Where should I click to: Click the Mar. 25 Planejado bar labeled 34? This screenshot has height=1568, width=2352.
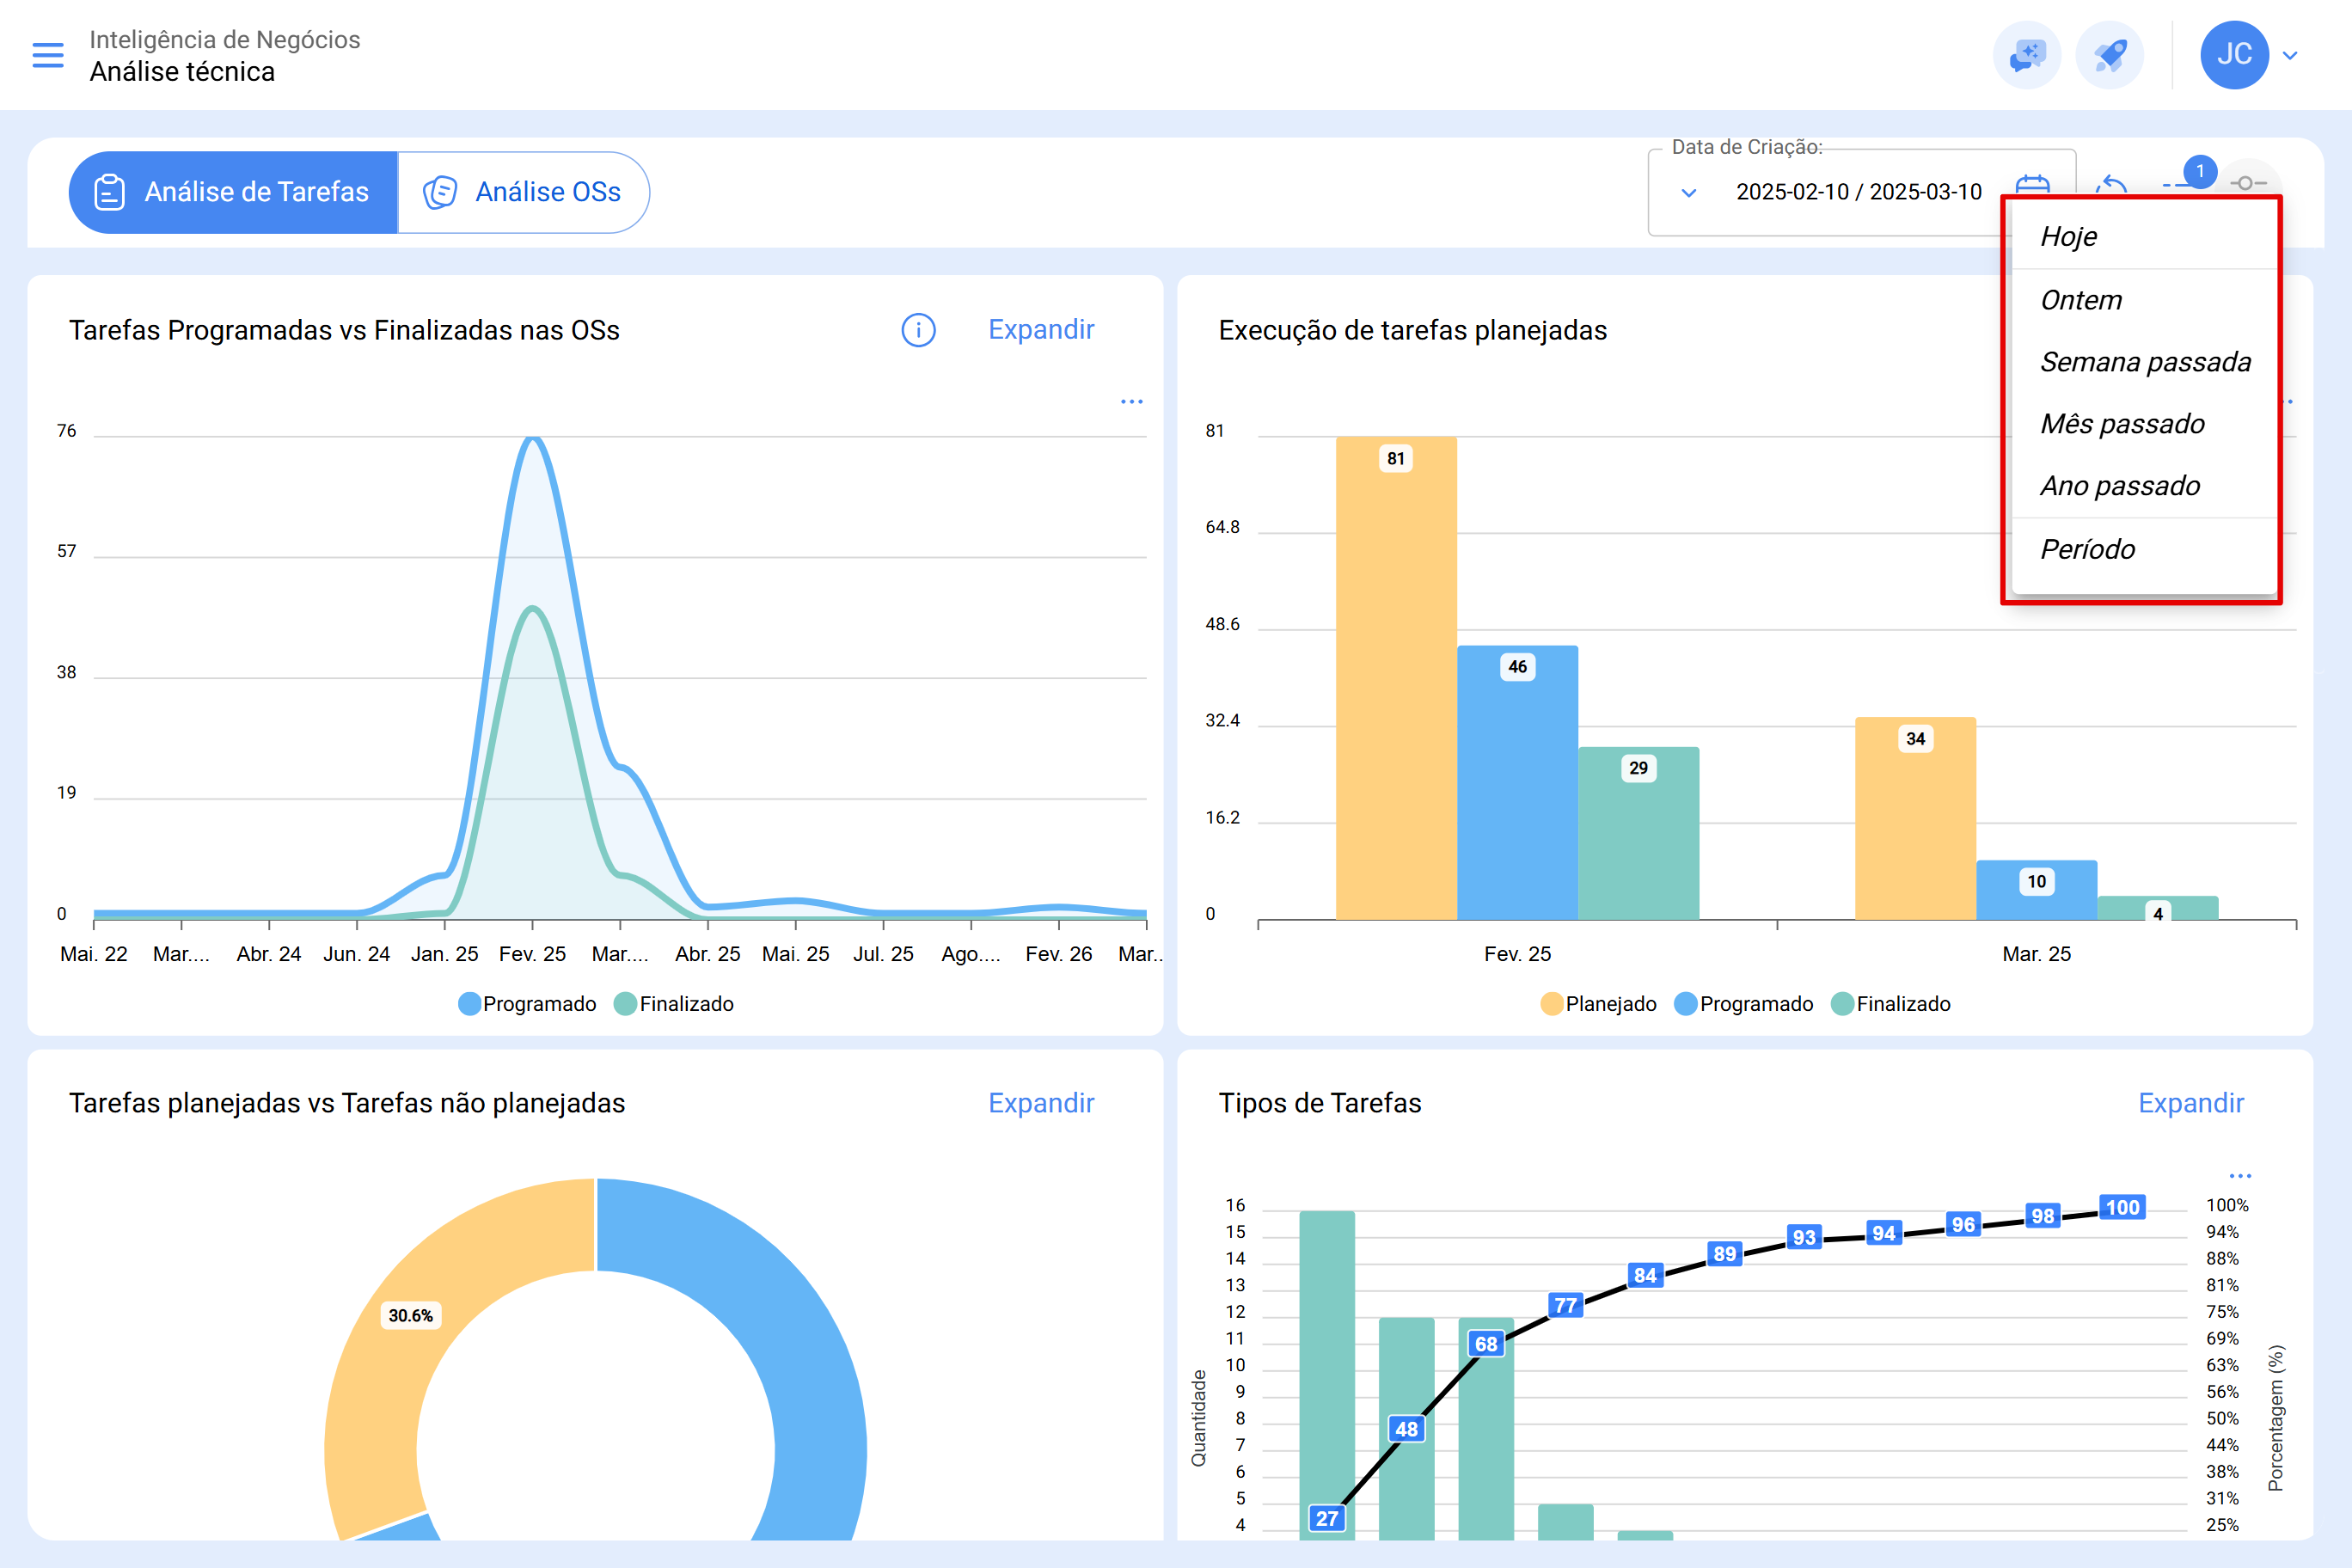[x=1915, y=818]
